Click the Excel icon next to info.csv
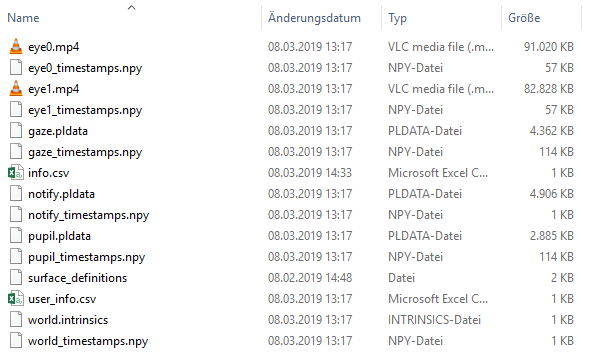 tap(16, 173)
